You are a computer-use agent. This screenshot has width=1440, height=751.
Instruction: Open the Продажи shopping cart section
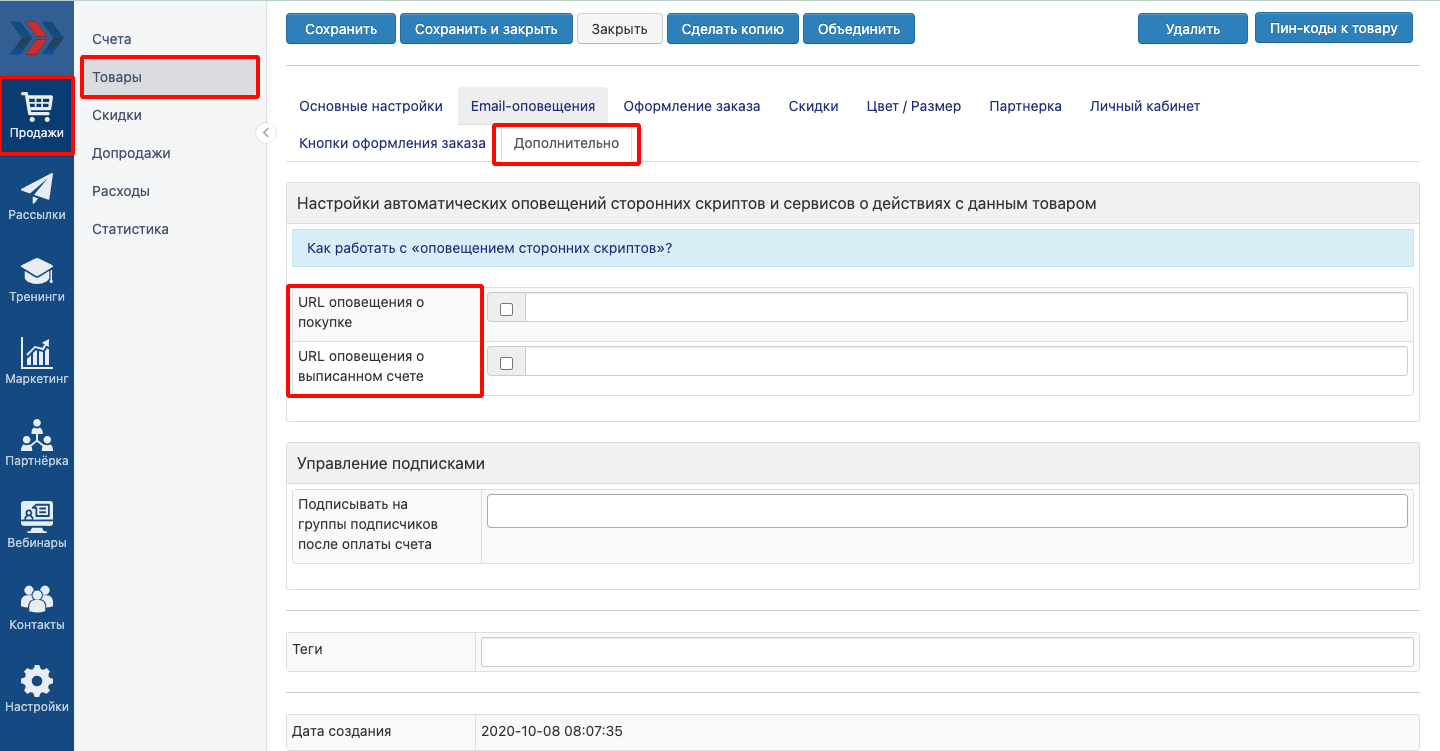click(37, 115)
